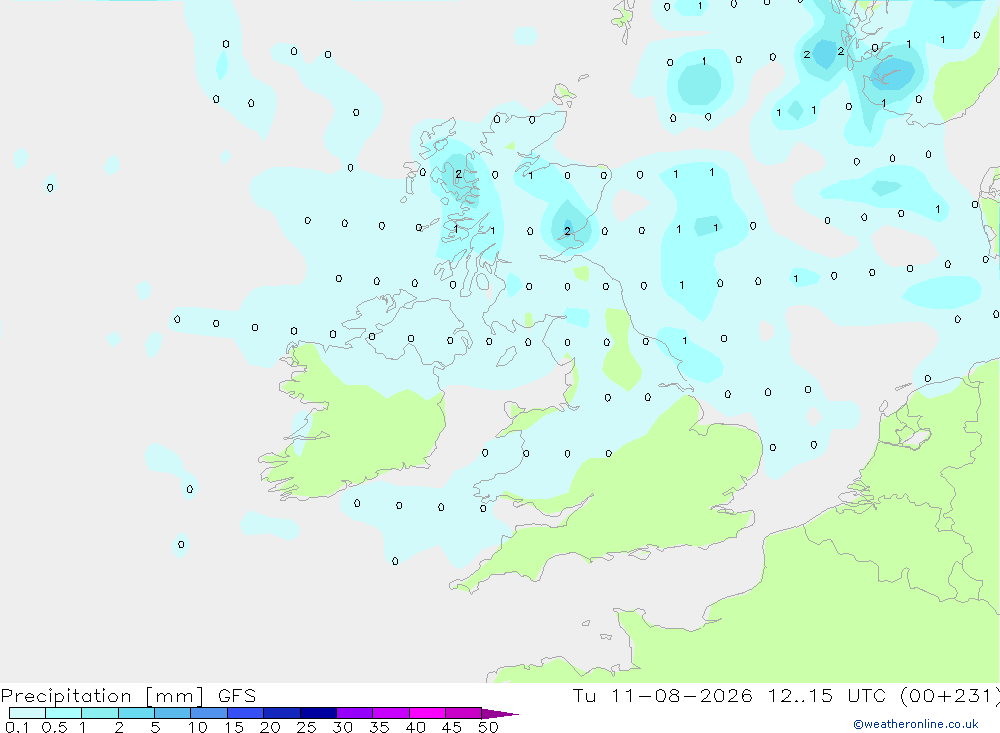Select the 20–25 mm dark blue legend swatch

282,713
